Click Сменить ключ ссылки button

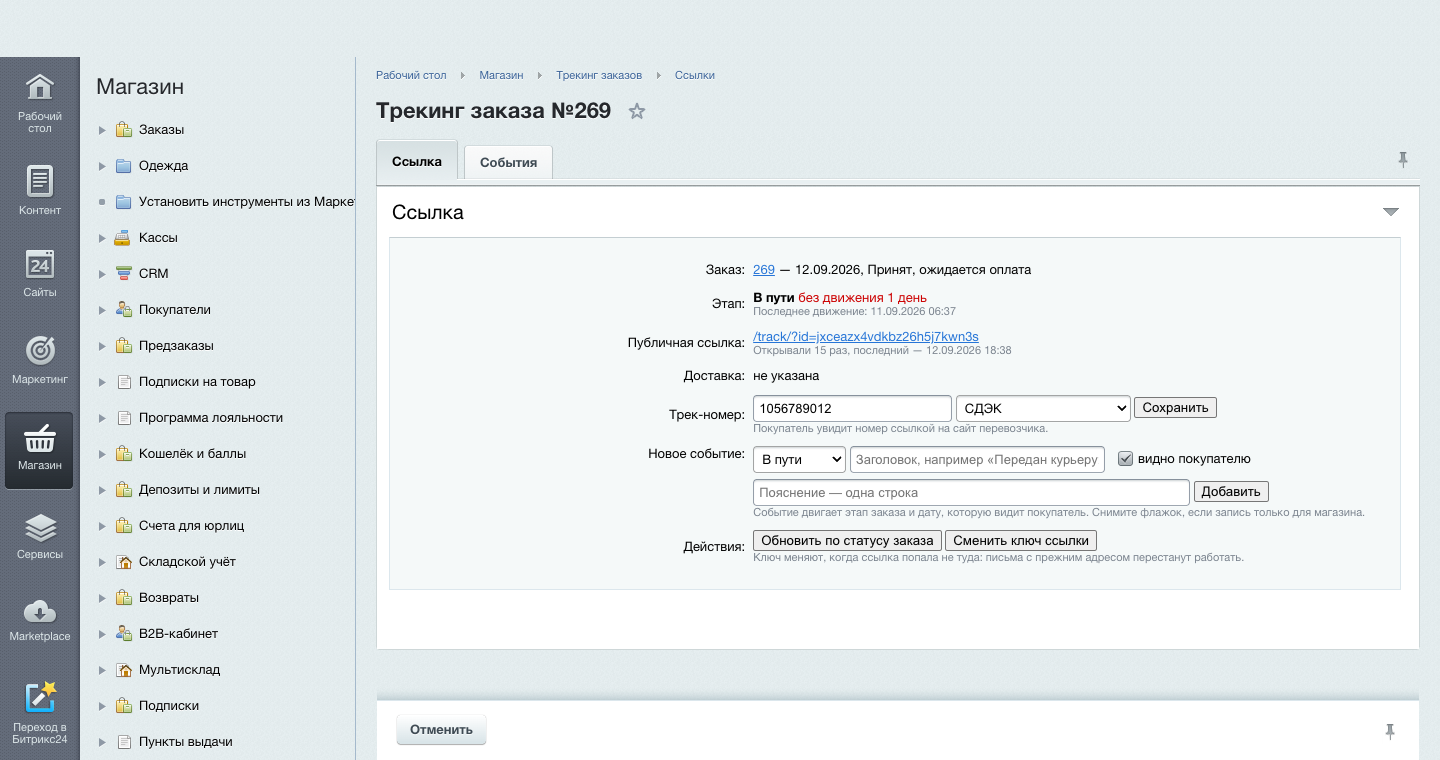click(x=1021, y=541)
